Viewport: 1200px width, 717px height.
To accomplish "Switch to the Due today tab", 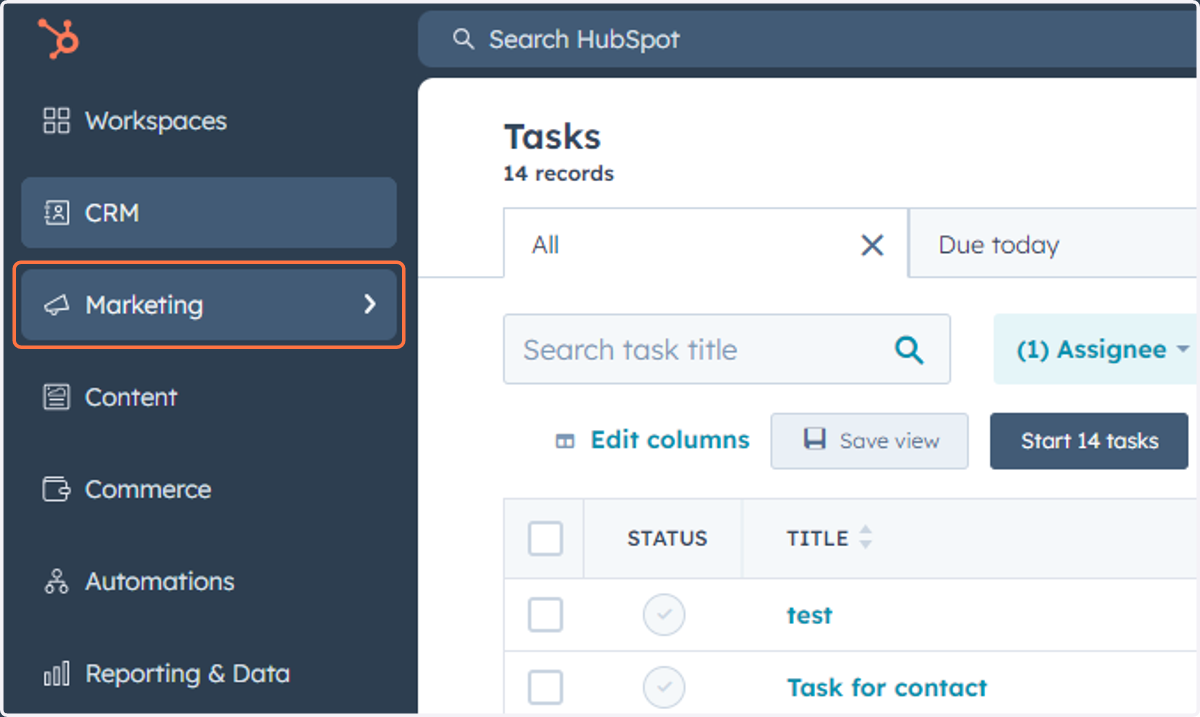I will tap(1054, 245).
